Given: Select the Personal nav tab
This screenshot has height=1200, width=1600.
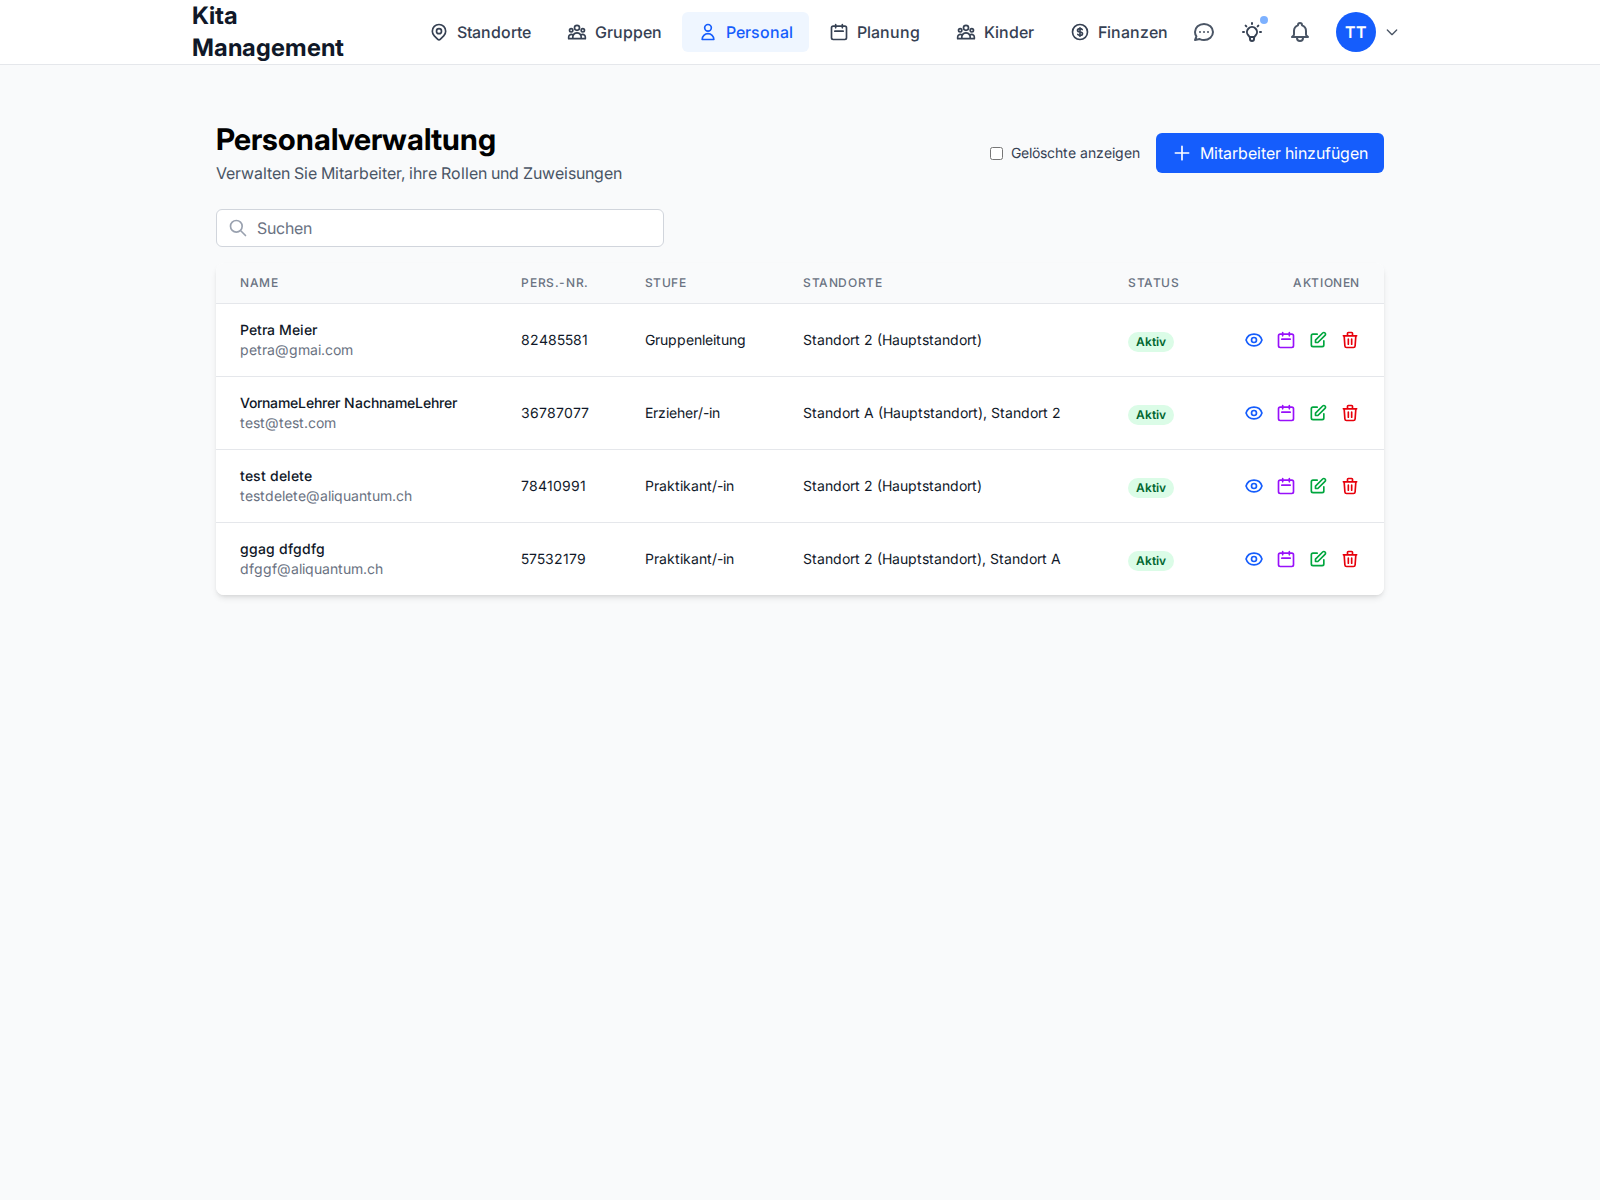Looking at the screenshot, I should coord(746,32).
